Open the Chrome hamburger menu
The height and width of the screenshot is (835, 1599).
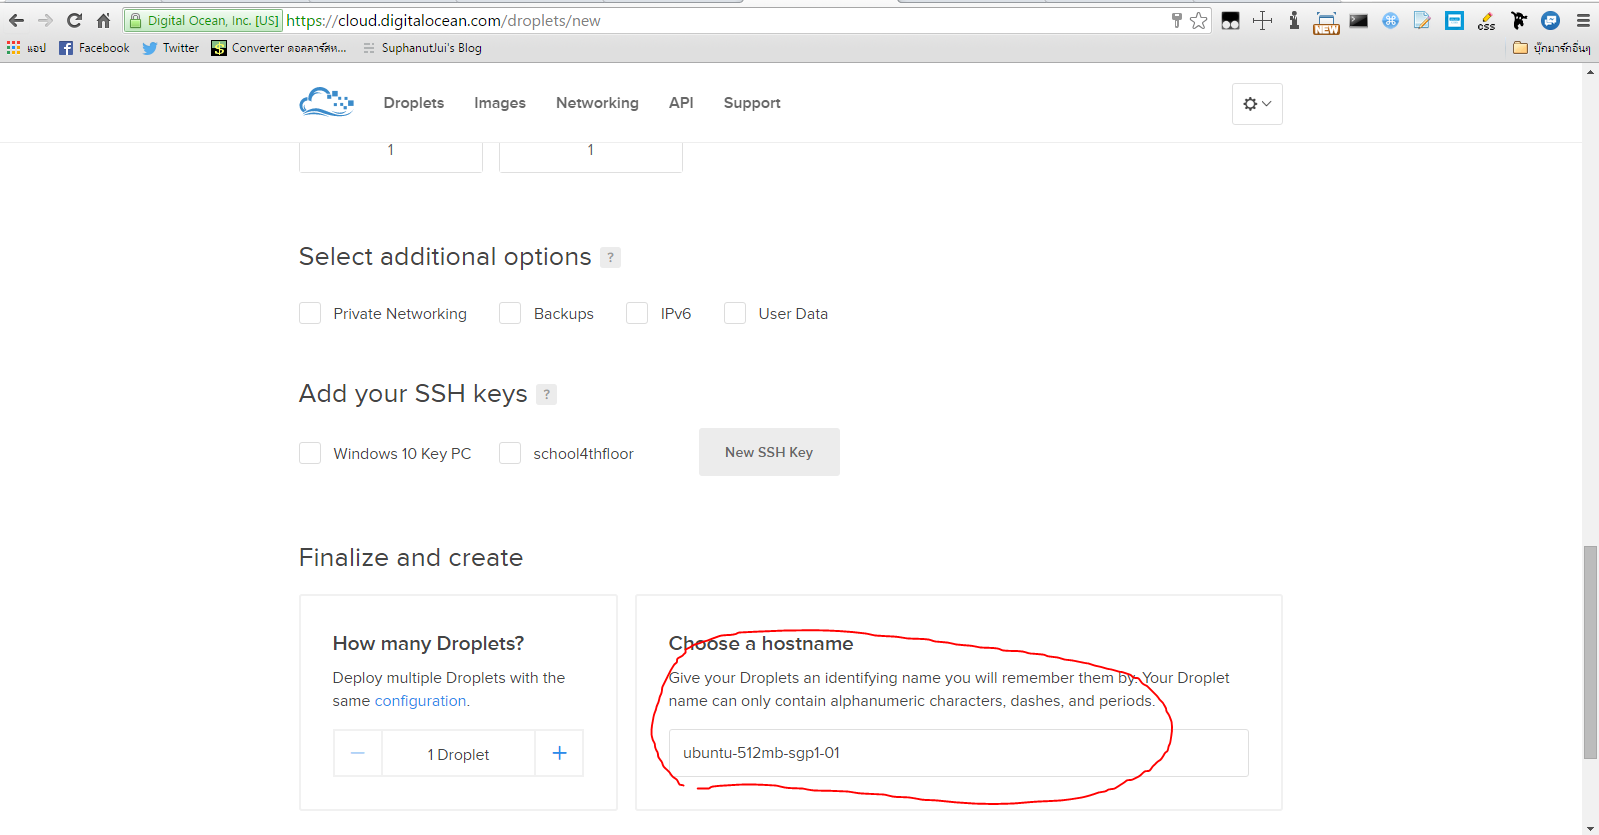1583,20
